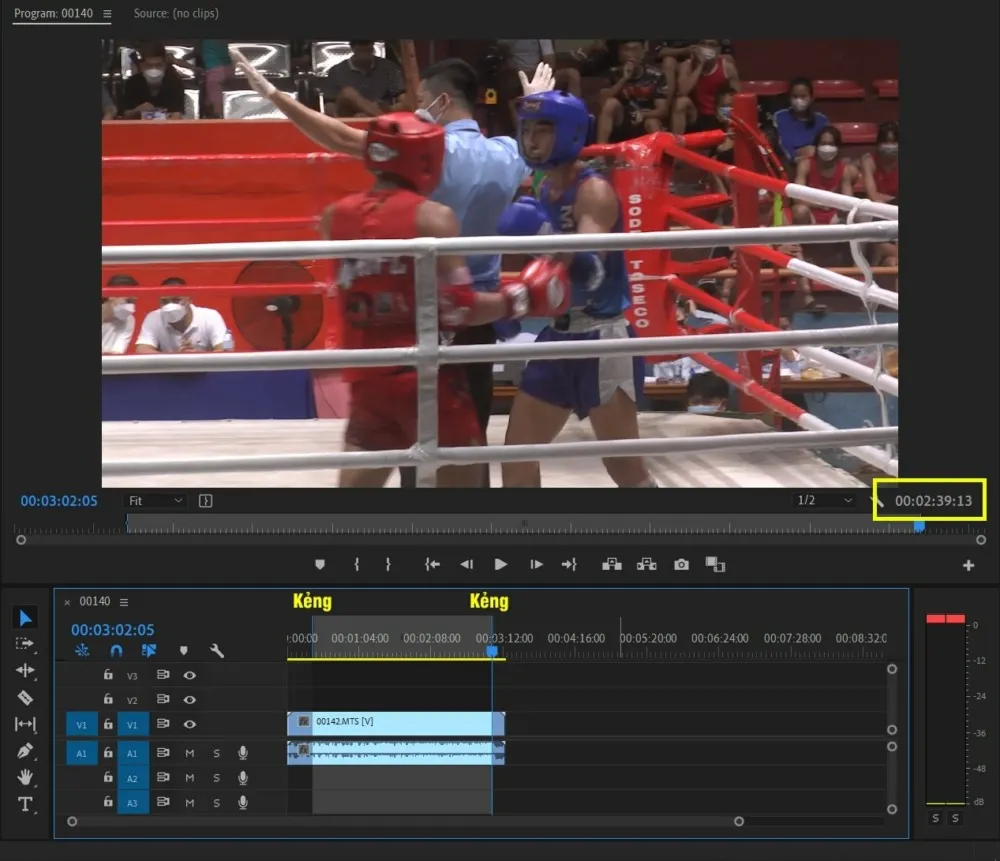Toggle lock on track A2
This screenshot has width=1000, height=861.
coord(108,777)
